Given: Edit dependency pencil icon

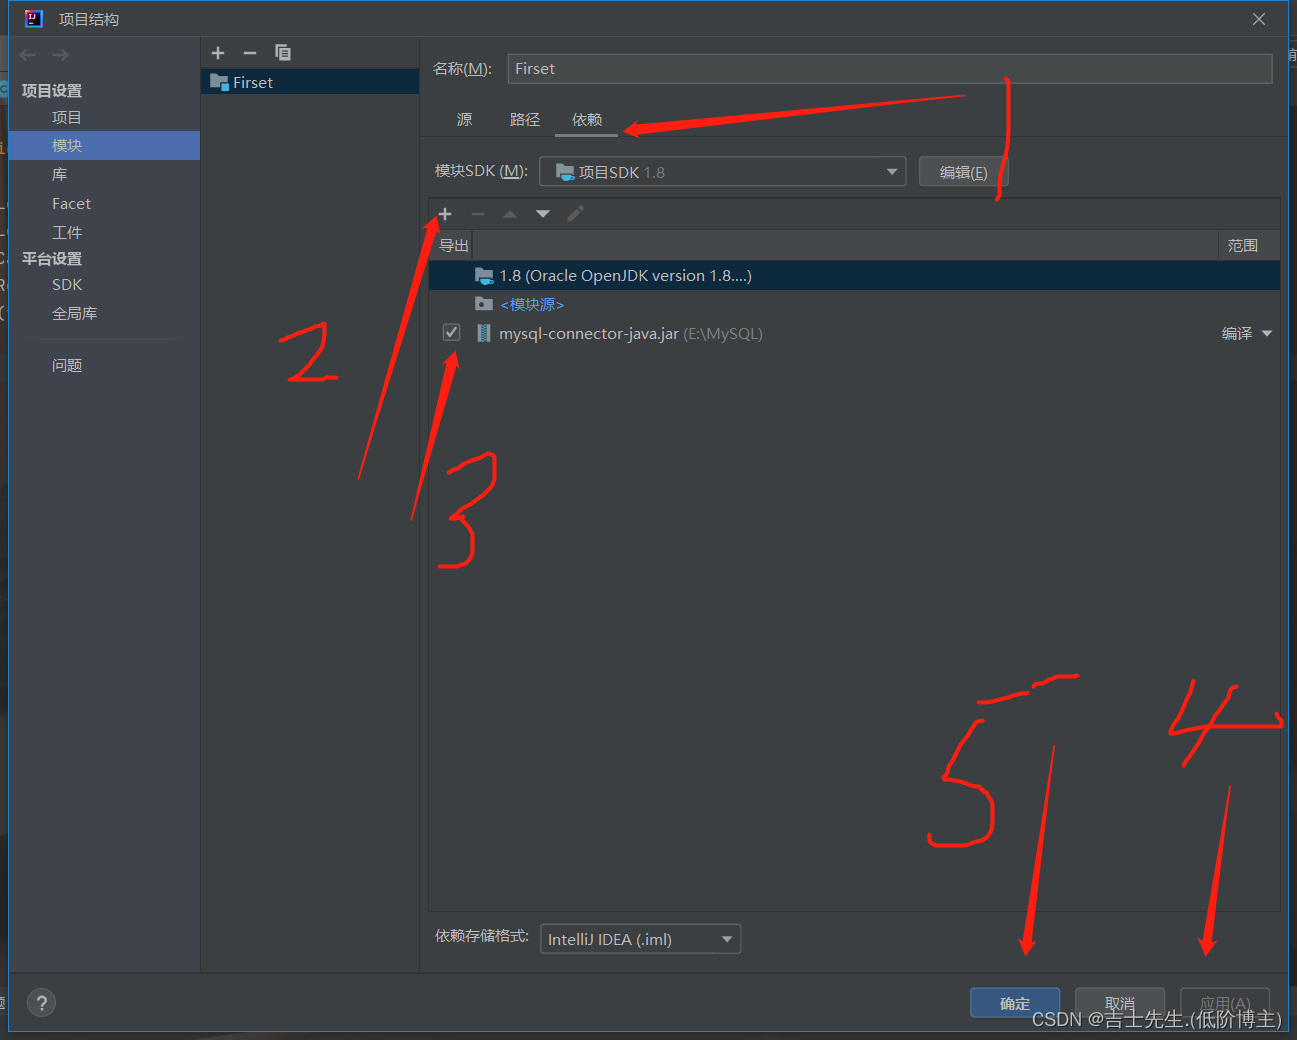Looking at the screenshot, I should [x=575, y=214].
